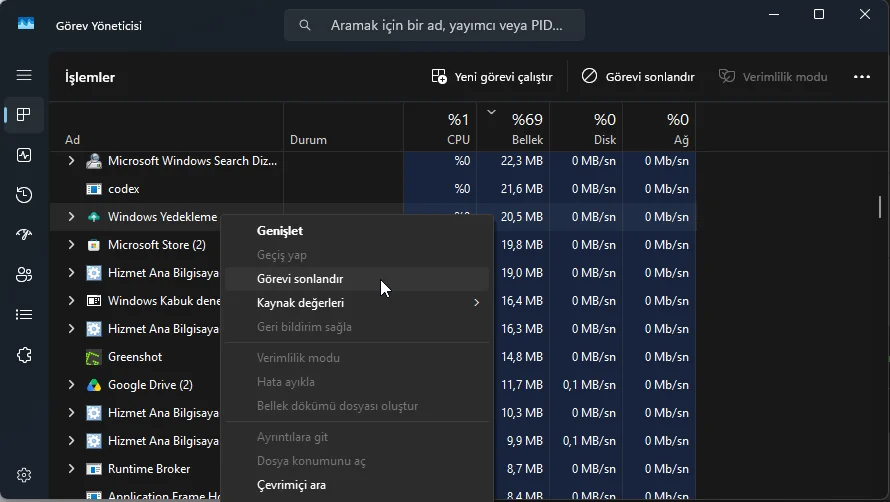Open the Users icon in sidebar

tap(24, 275)
